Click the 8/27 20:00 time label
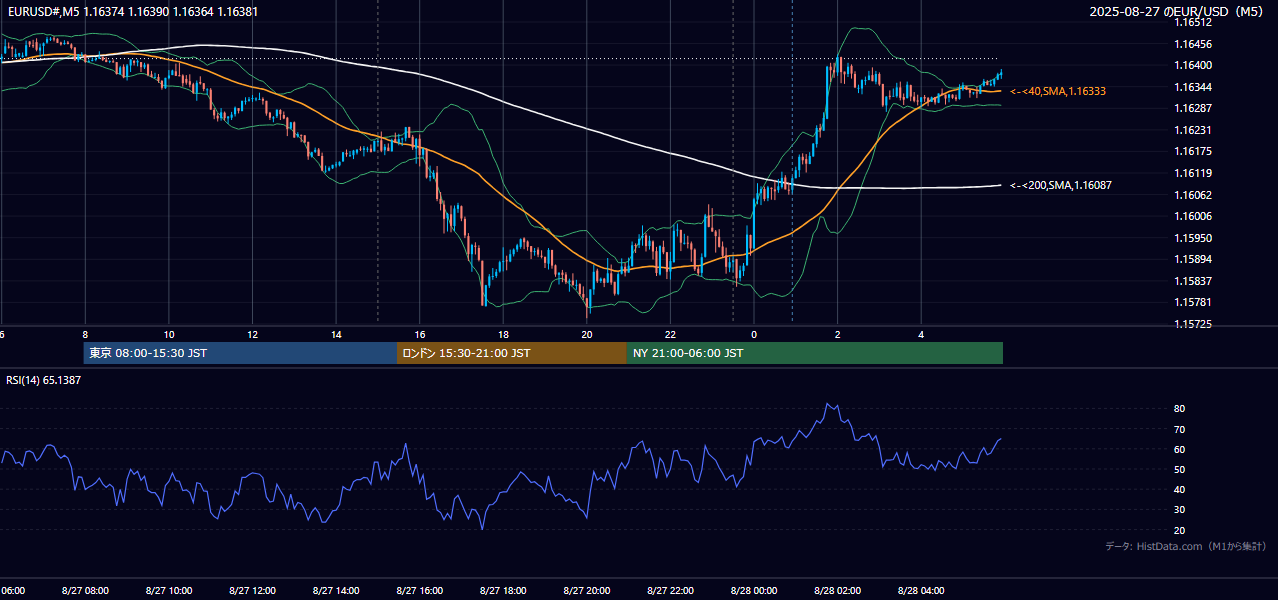Screen dimensions: 1278x600 pos(587,590)
